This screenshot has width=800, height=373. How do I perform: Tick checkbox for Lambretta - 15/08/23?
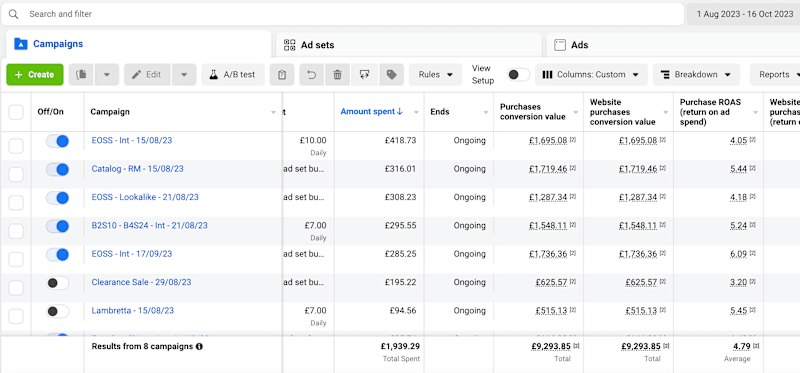tap(16, 316)
